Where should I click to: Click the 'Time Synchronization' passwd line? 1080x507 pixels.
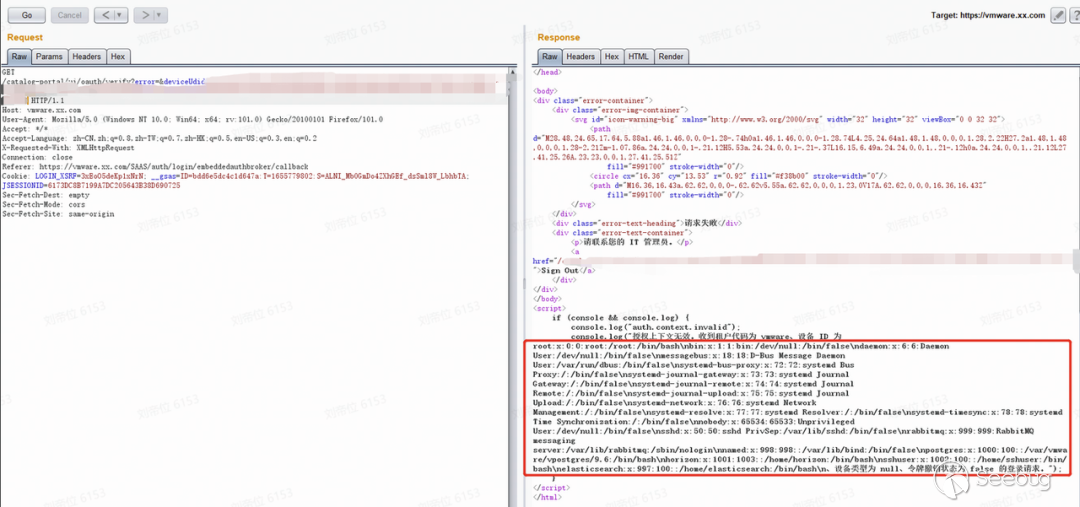[694, 421]
